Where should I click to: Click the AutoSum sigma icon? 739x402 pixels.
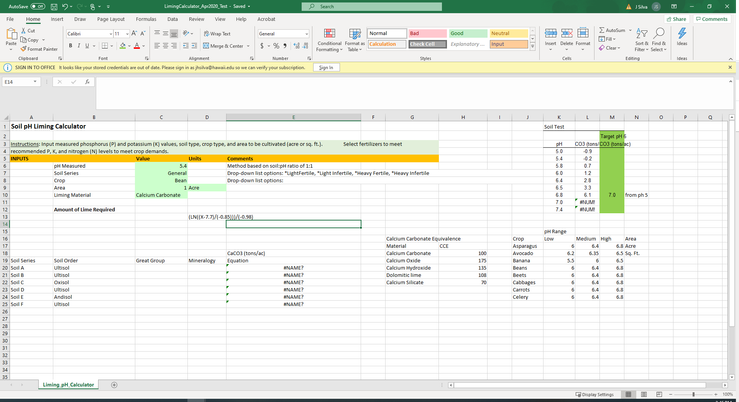pos(602,30)
